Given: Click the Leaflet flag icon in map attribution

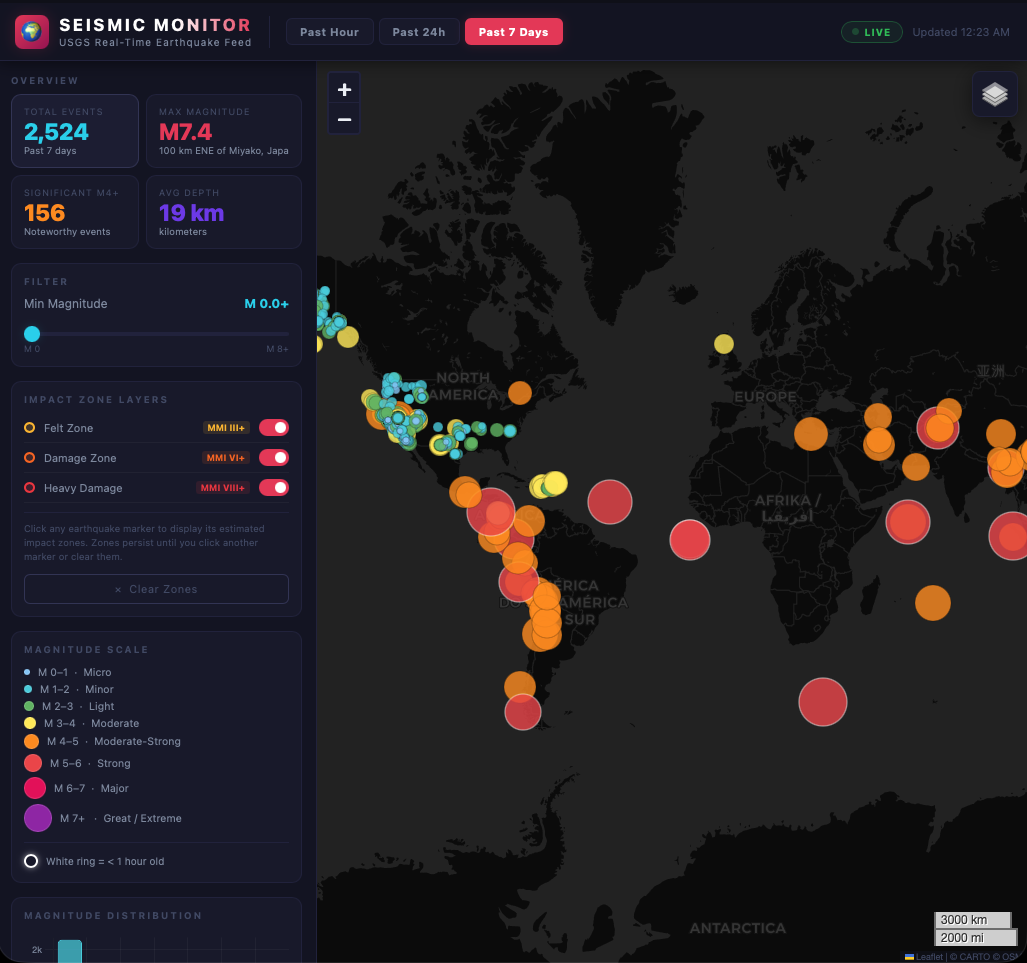Looking at the screenshot, I should point(909,956).
